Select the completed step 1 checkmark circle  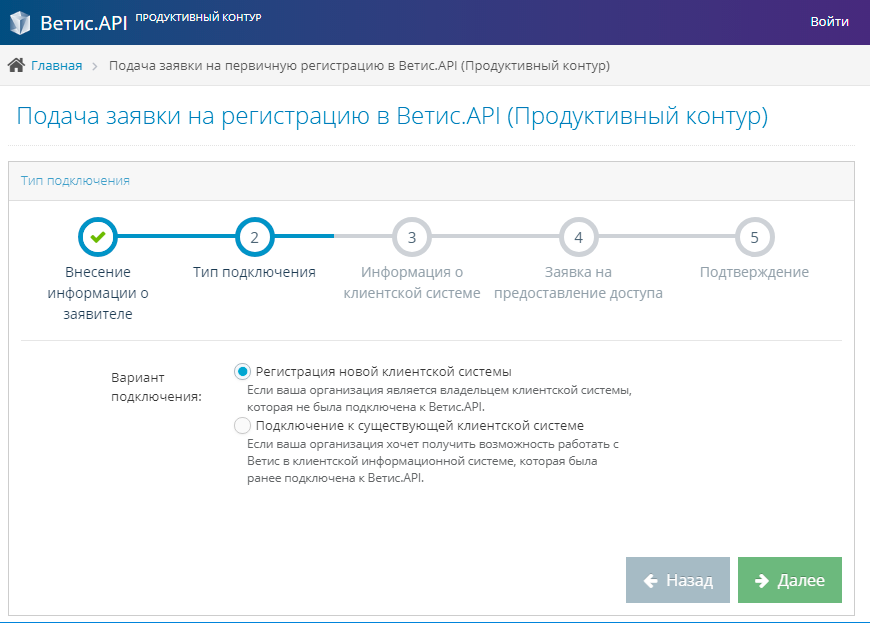(x=97, y=237)
